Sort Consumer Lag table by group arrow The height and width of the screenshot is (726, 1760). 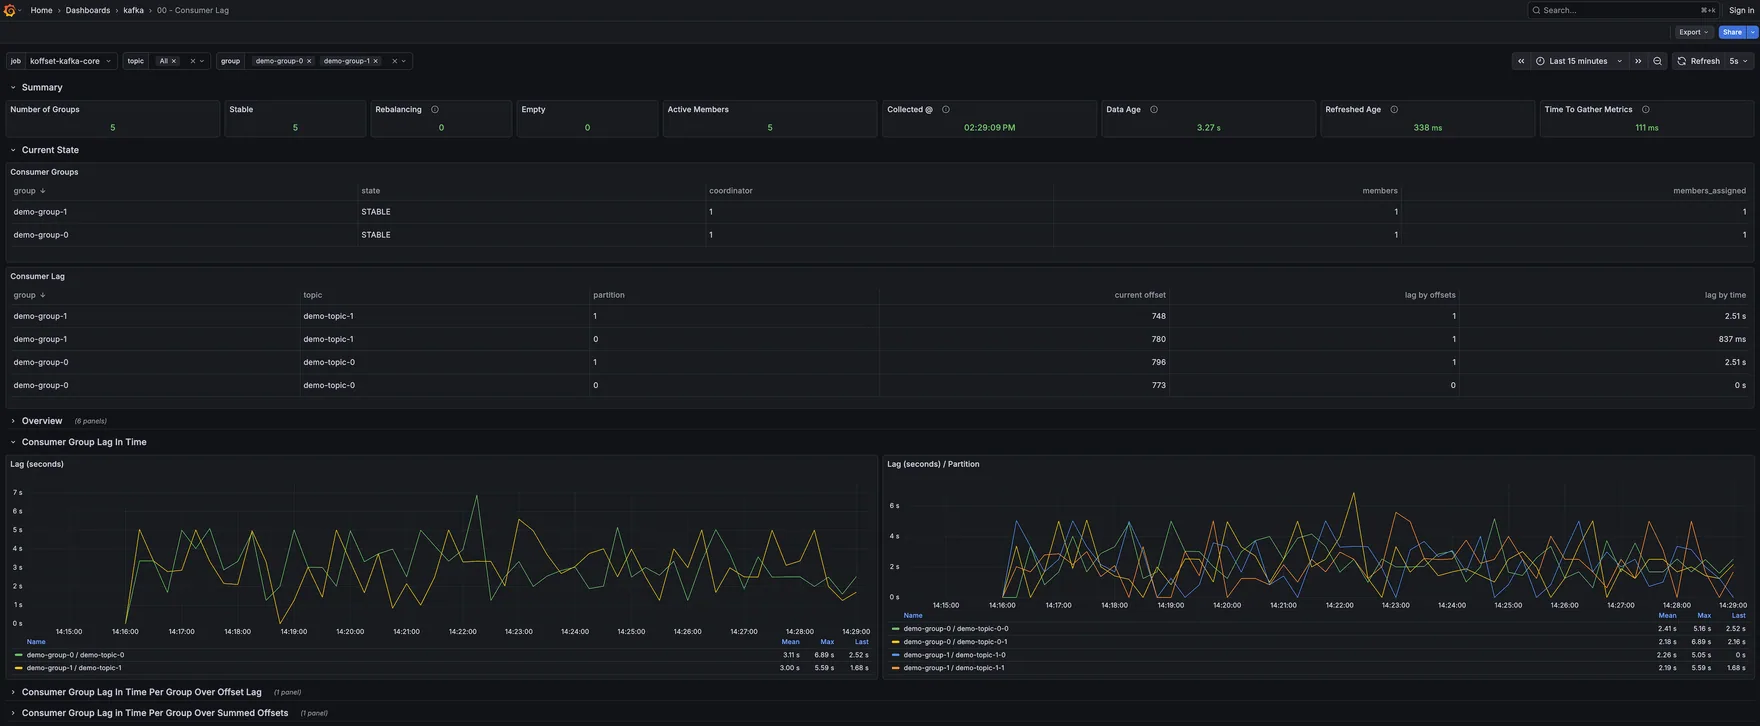42,295
